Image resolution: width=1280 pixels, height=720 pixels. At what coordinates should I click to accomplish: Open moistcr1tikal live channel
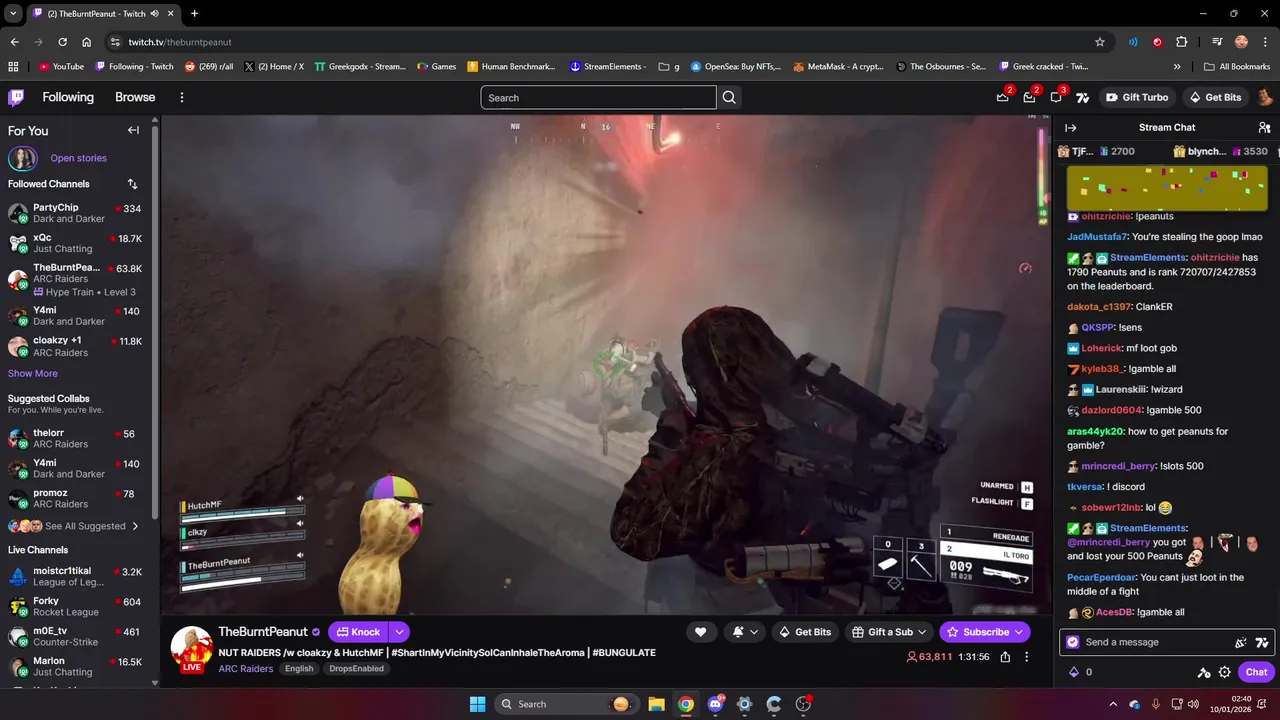tap(75, 576)
